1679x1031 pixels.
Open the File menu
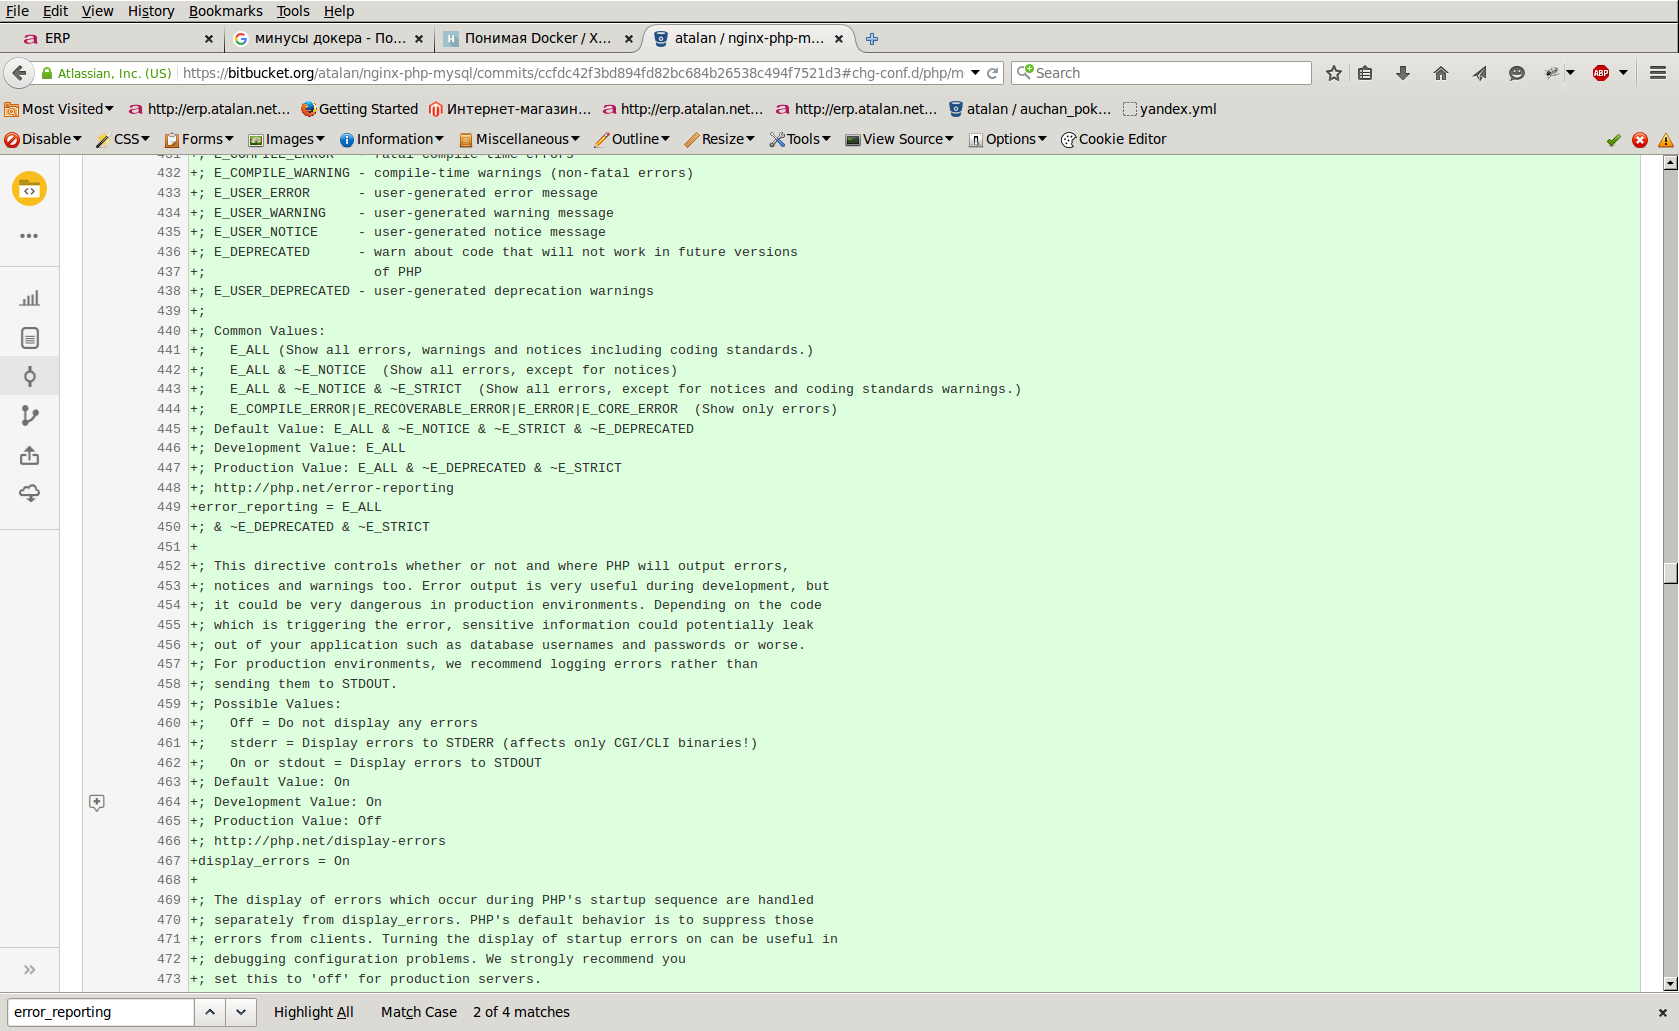click(17, 11)
